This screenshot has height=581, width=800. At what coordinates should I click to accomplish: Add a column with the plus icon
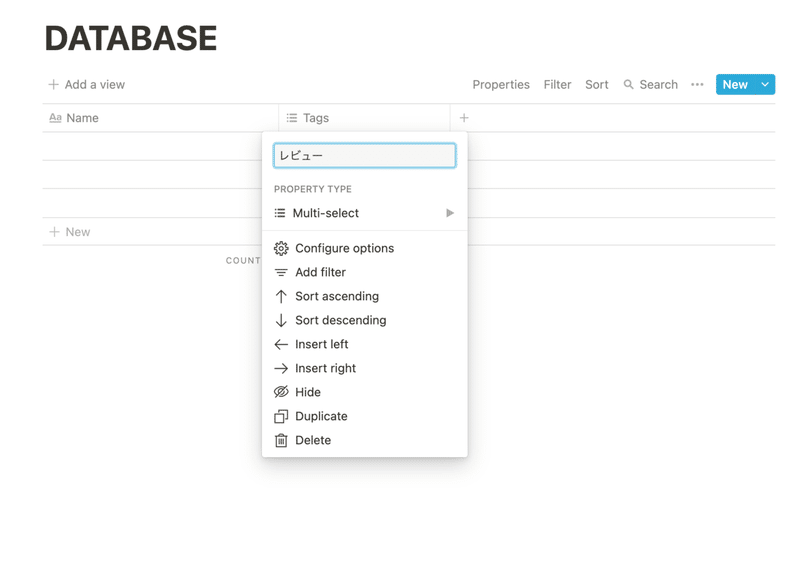click(x=464, y=118)
